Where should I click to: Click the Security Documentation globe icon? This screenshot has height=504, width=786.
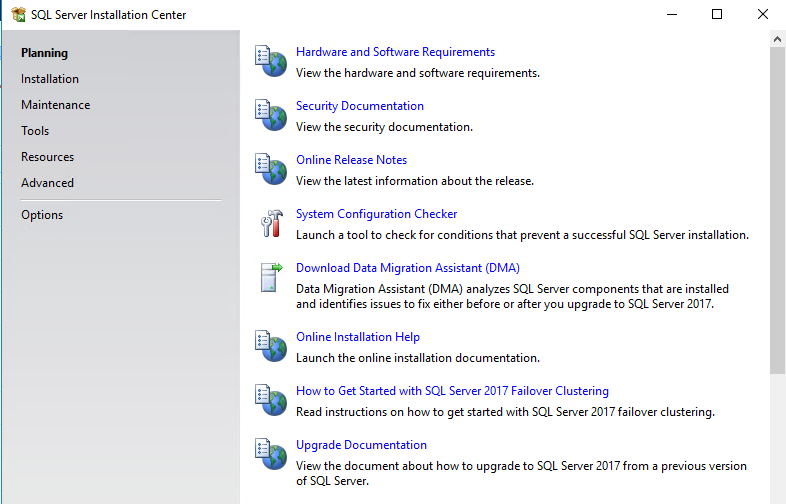(271, 115)
